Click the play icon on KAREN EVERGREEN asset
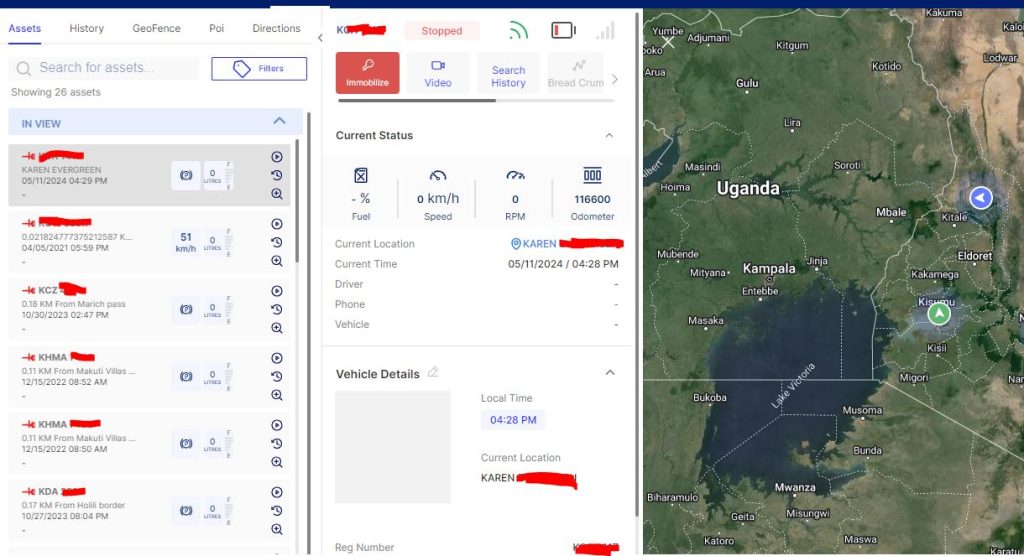This screenshot has height=556, width=1024. click(x=277, y=157)
